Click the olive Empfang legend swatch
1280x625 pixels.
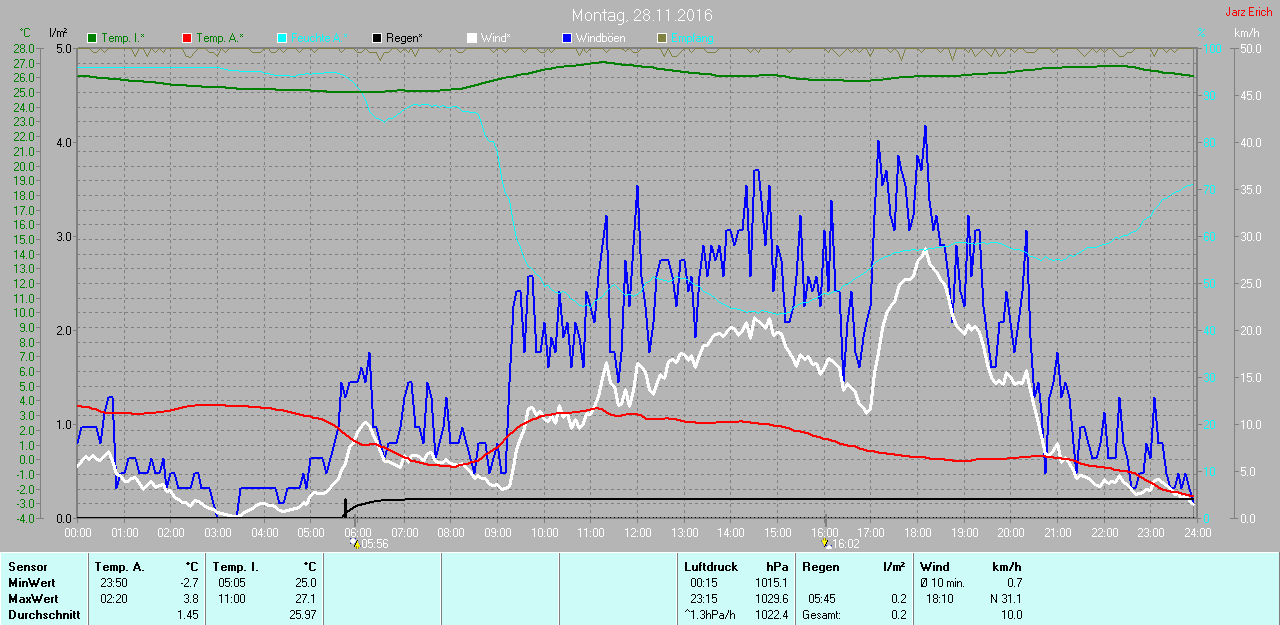[661, 38]
